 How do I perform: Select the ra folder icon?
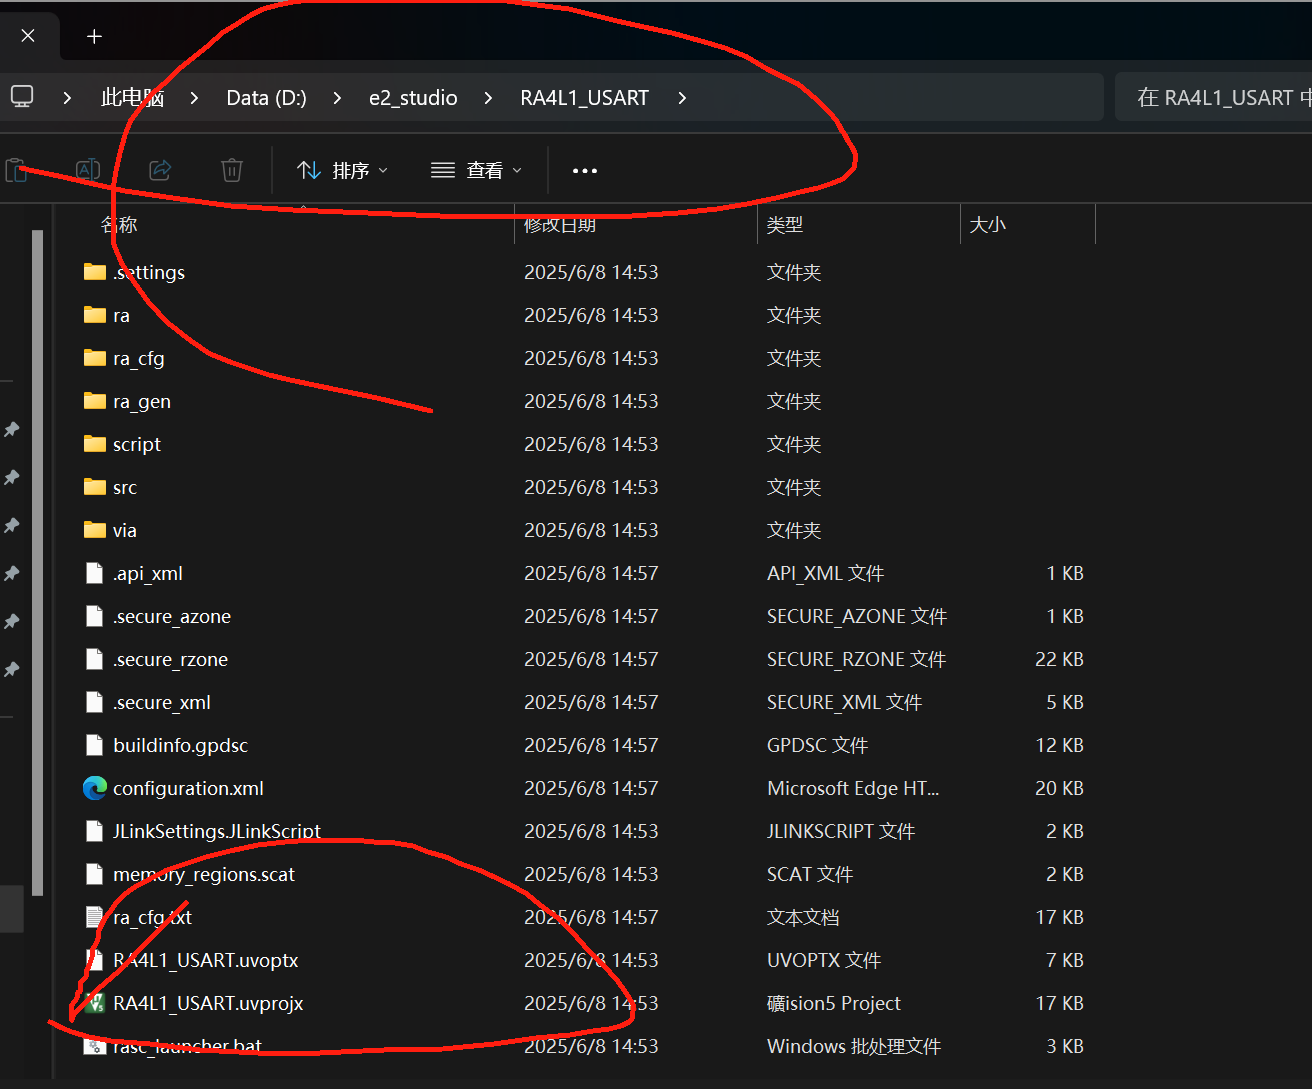(x=95, y=315)
